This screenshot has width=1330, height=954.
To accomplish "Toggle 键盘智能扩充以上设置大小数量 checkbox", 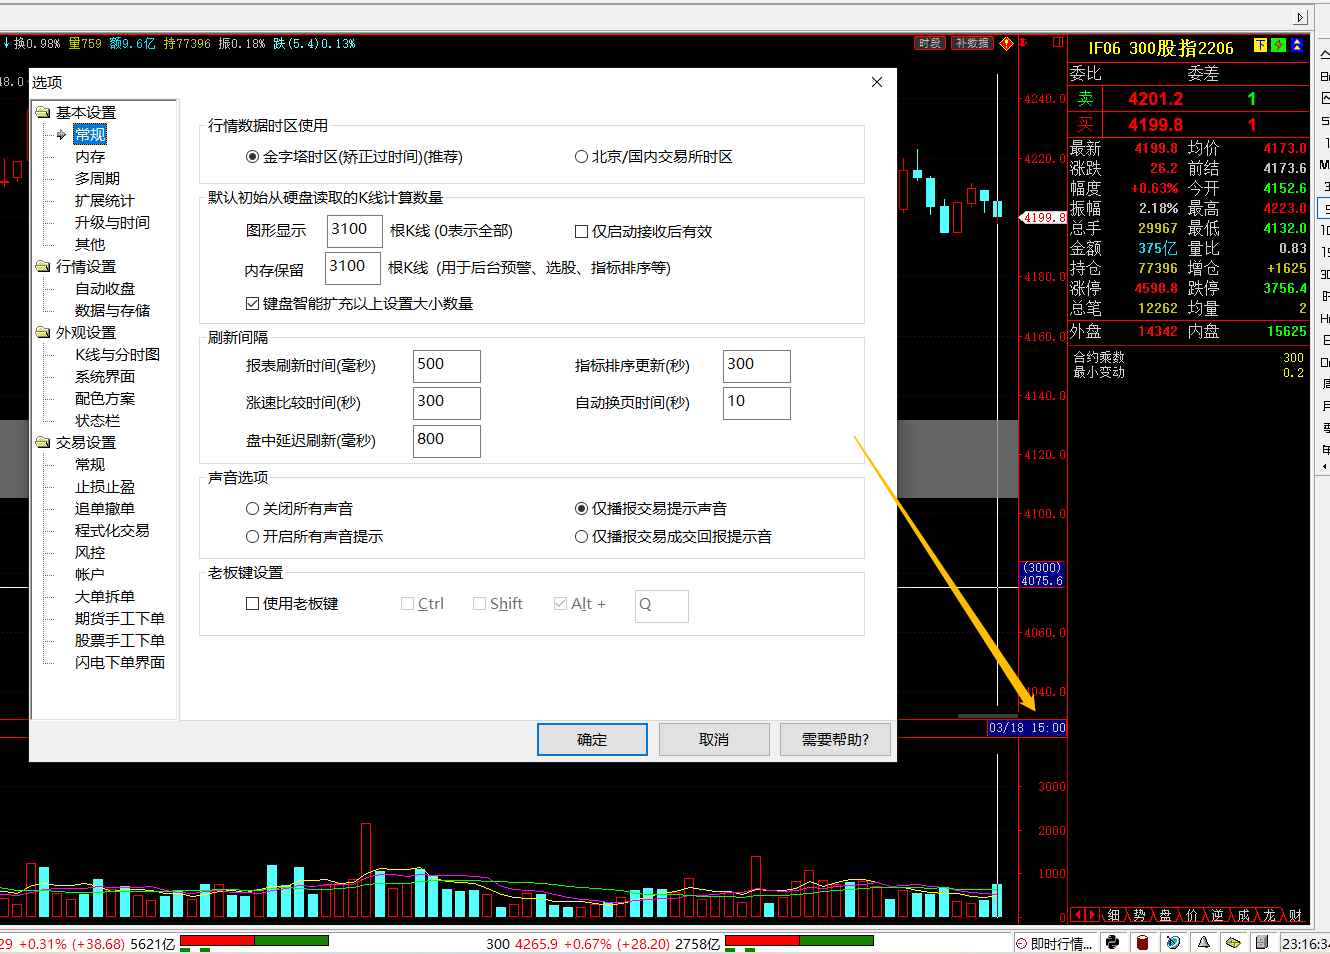I will point(359,303).
